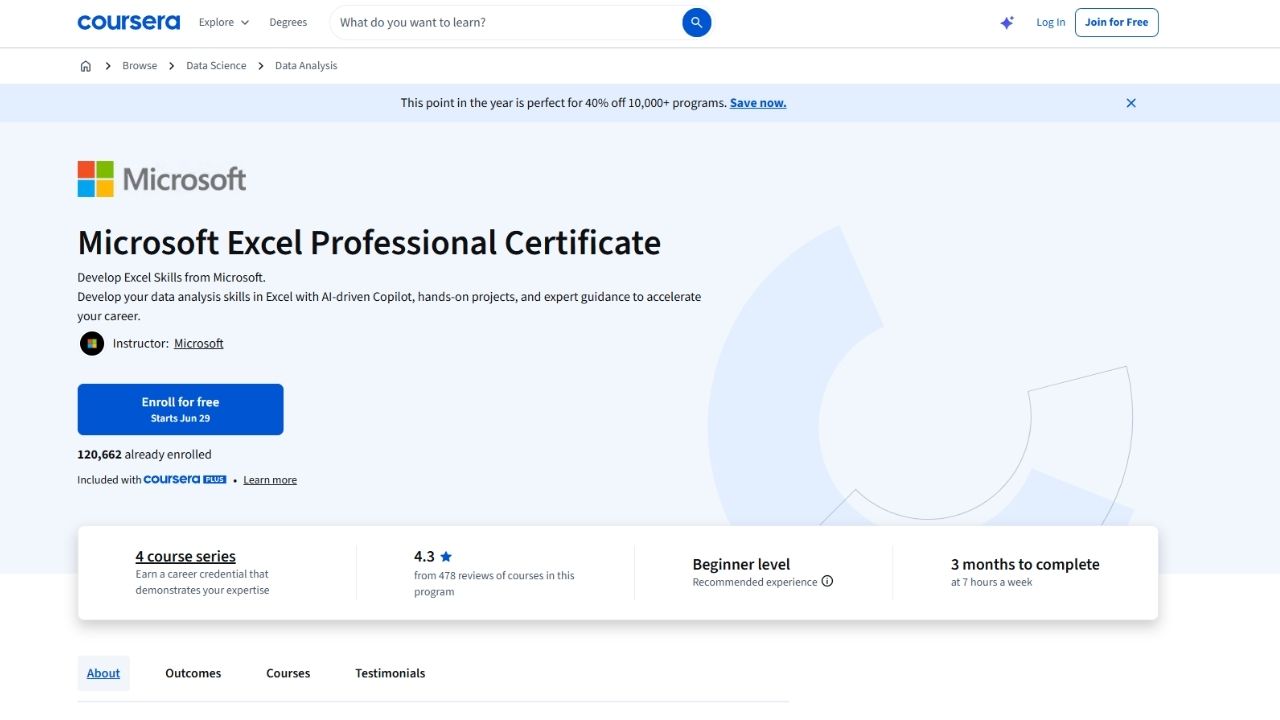The width and height of the screenshot is (1280, 720).
Task: Click the 'Beginner level' text
Action: (x=741, y=564)
